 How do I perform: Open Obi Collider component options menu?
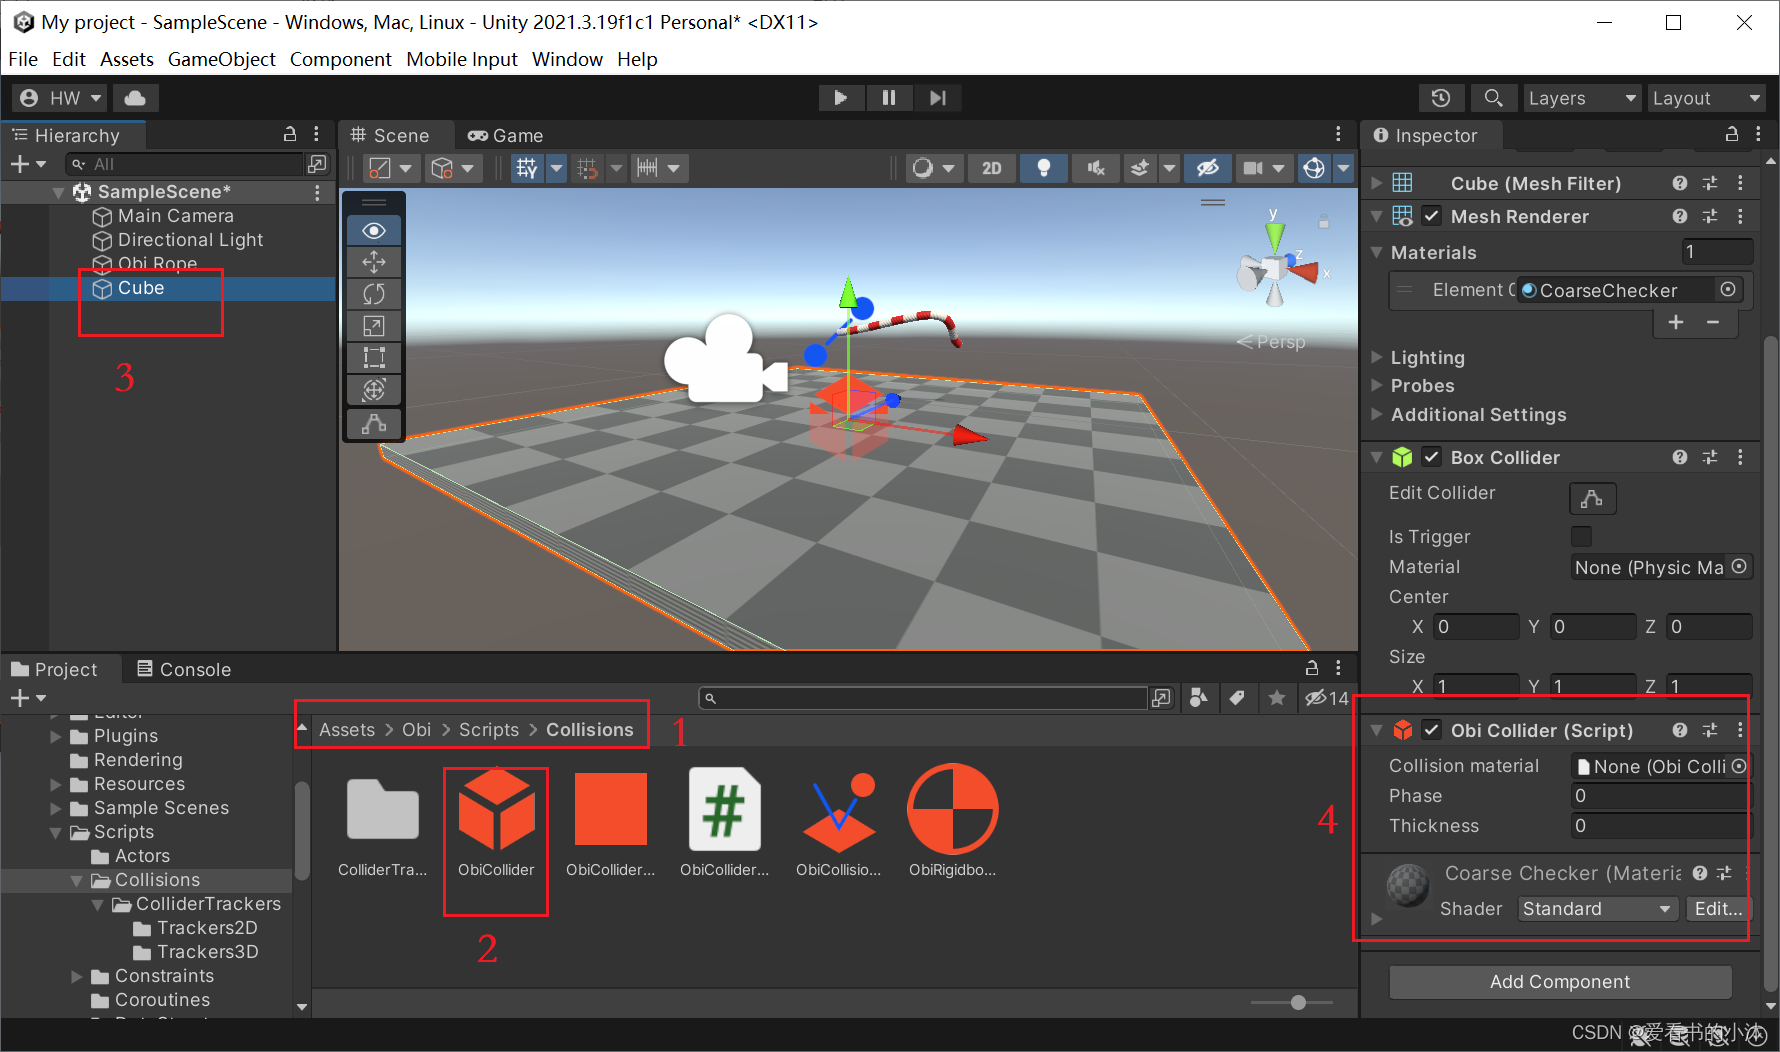[x=1740, y=730]
